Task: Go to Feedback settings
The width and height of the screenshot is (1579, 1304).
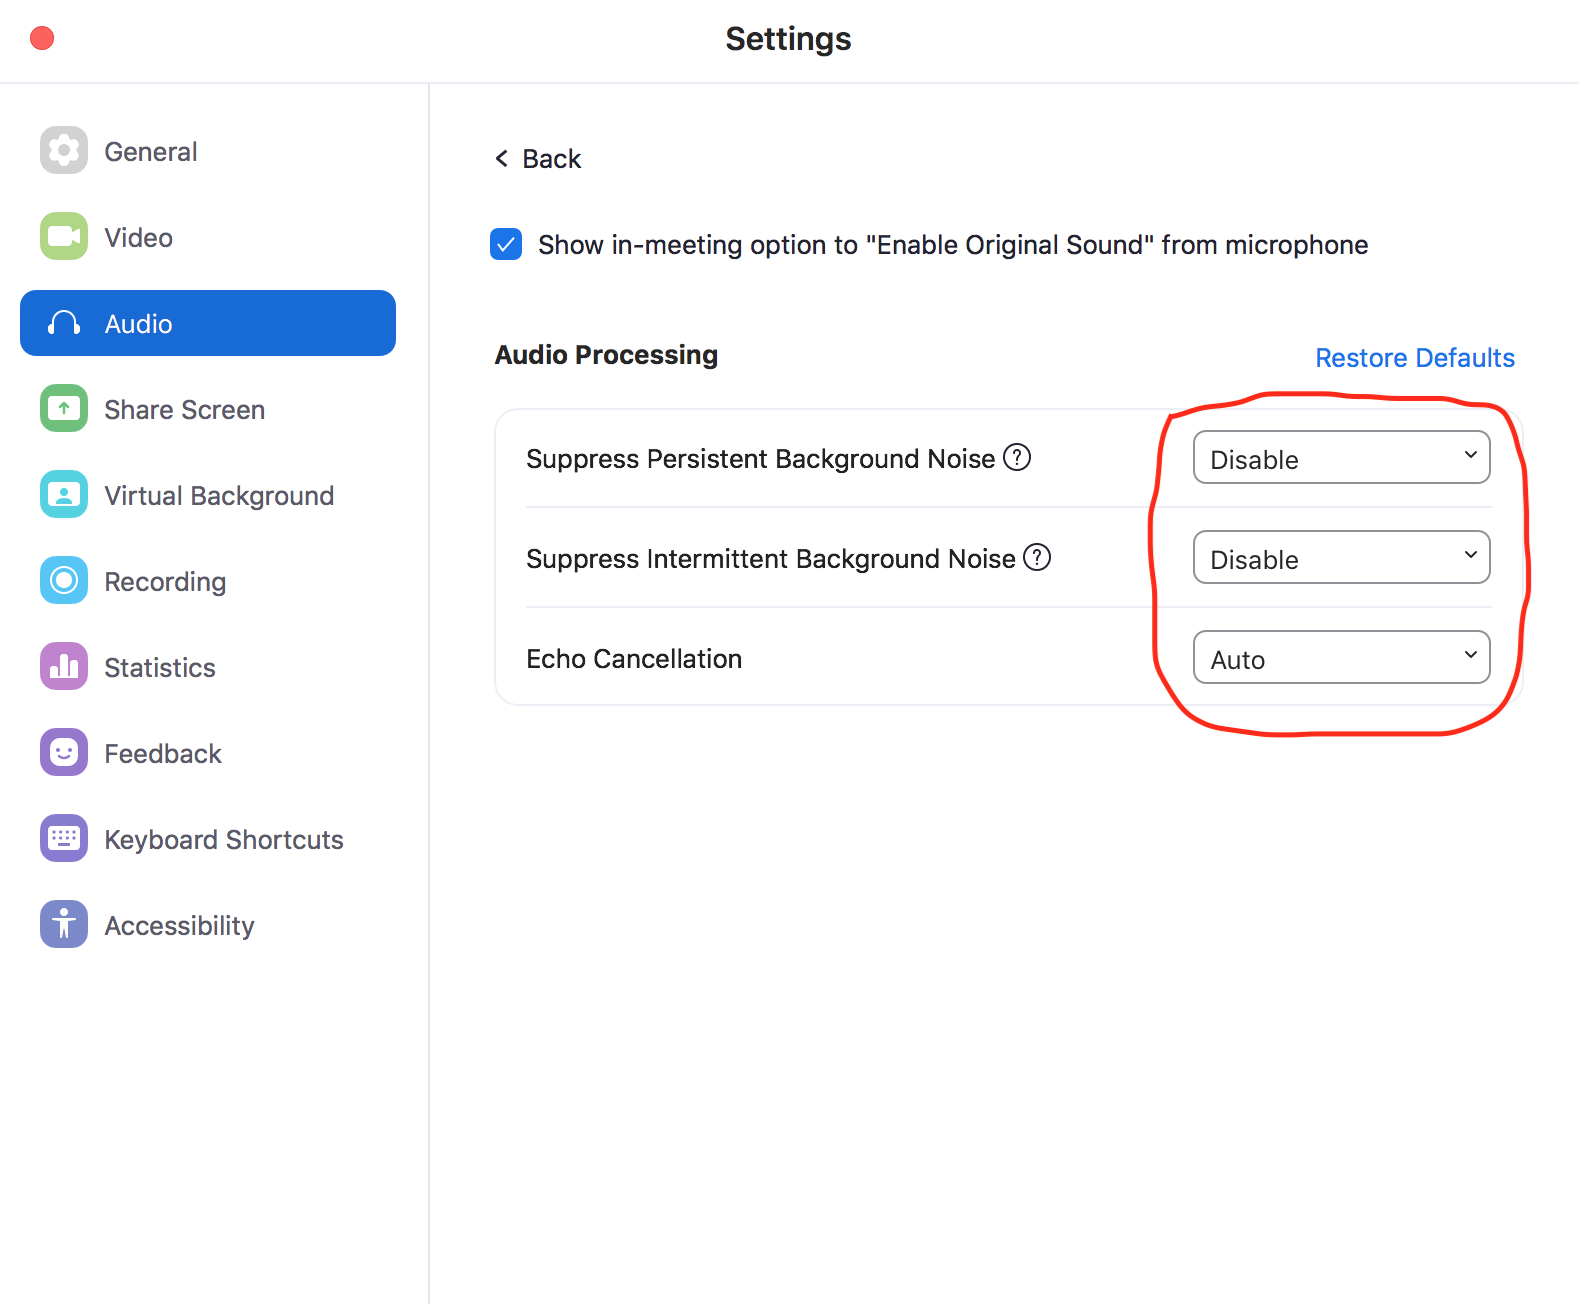Action: click(x=208, y=753)
